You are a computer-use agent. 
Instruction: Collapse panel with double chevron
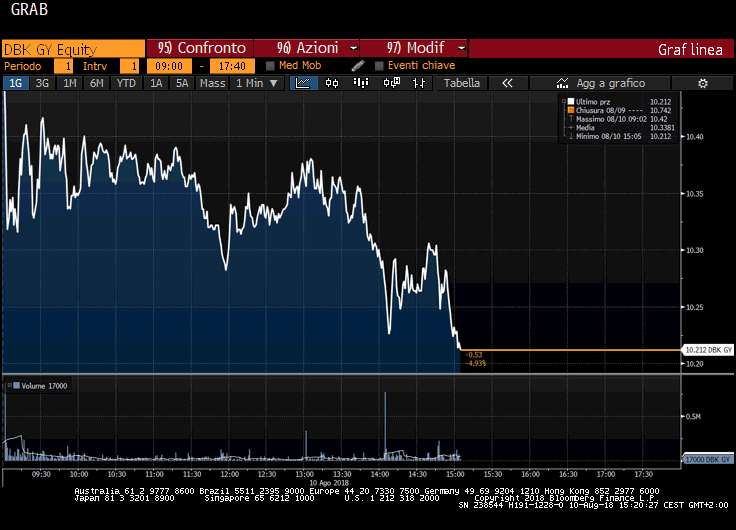click(x=507, y=83)
